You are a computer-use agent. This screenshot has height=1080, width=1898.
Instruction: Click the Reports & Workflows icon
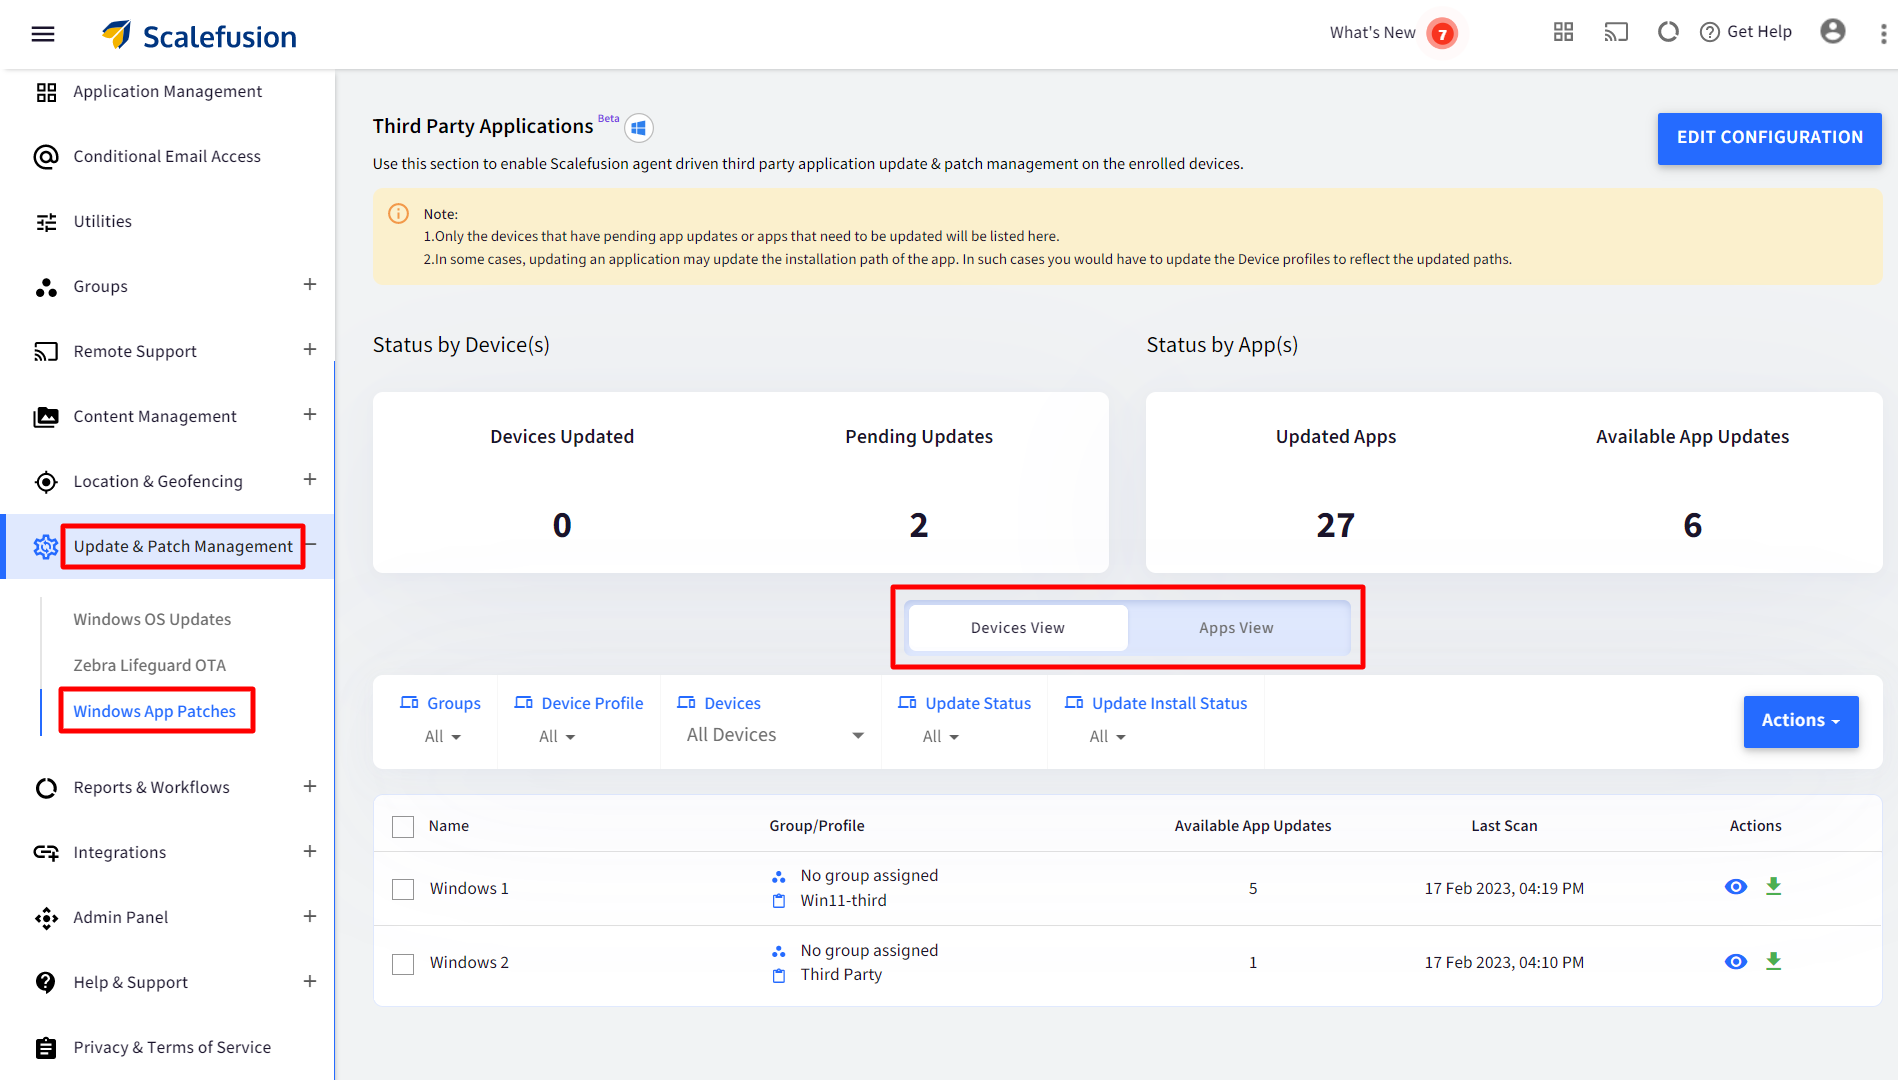pyautogui.click(x=46, y=788)
